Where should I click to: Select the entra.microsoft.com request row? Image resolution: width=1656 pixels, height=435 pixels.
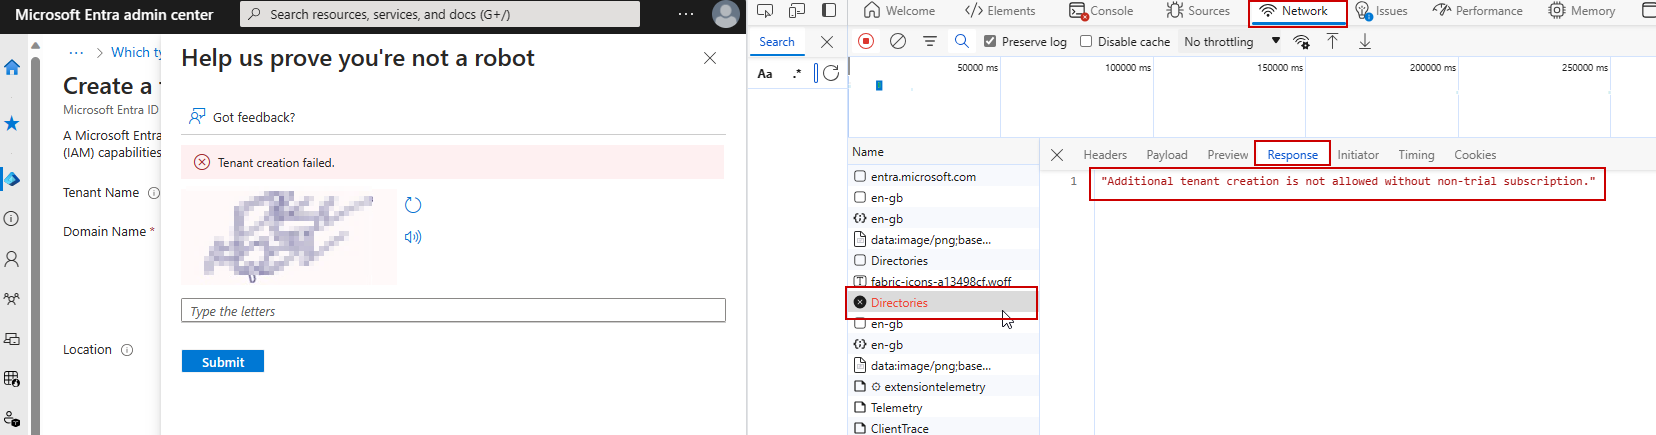[943, 177]
